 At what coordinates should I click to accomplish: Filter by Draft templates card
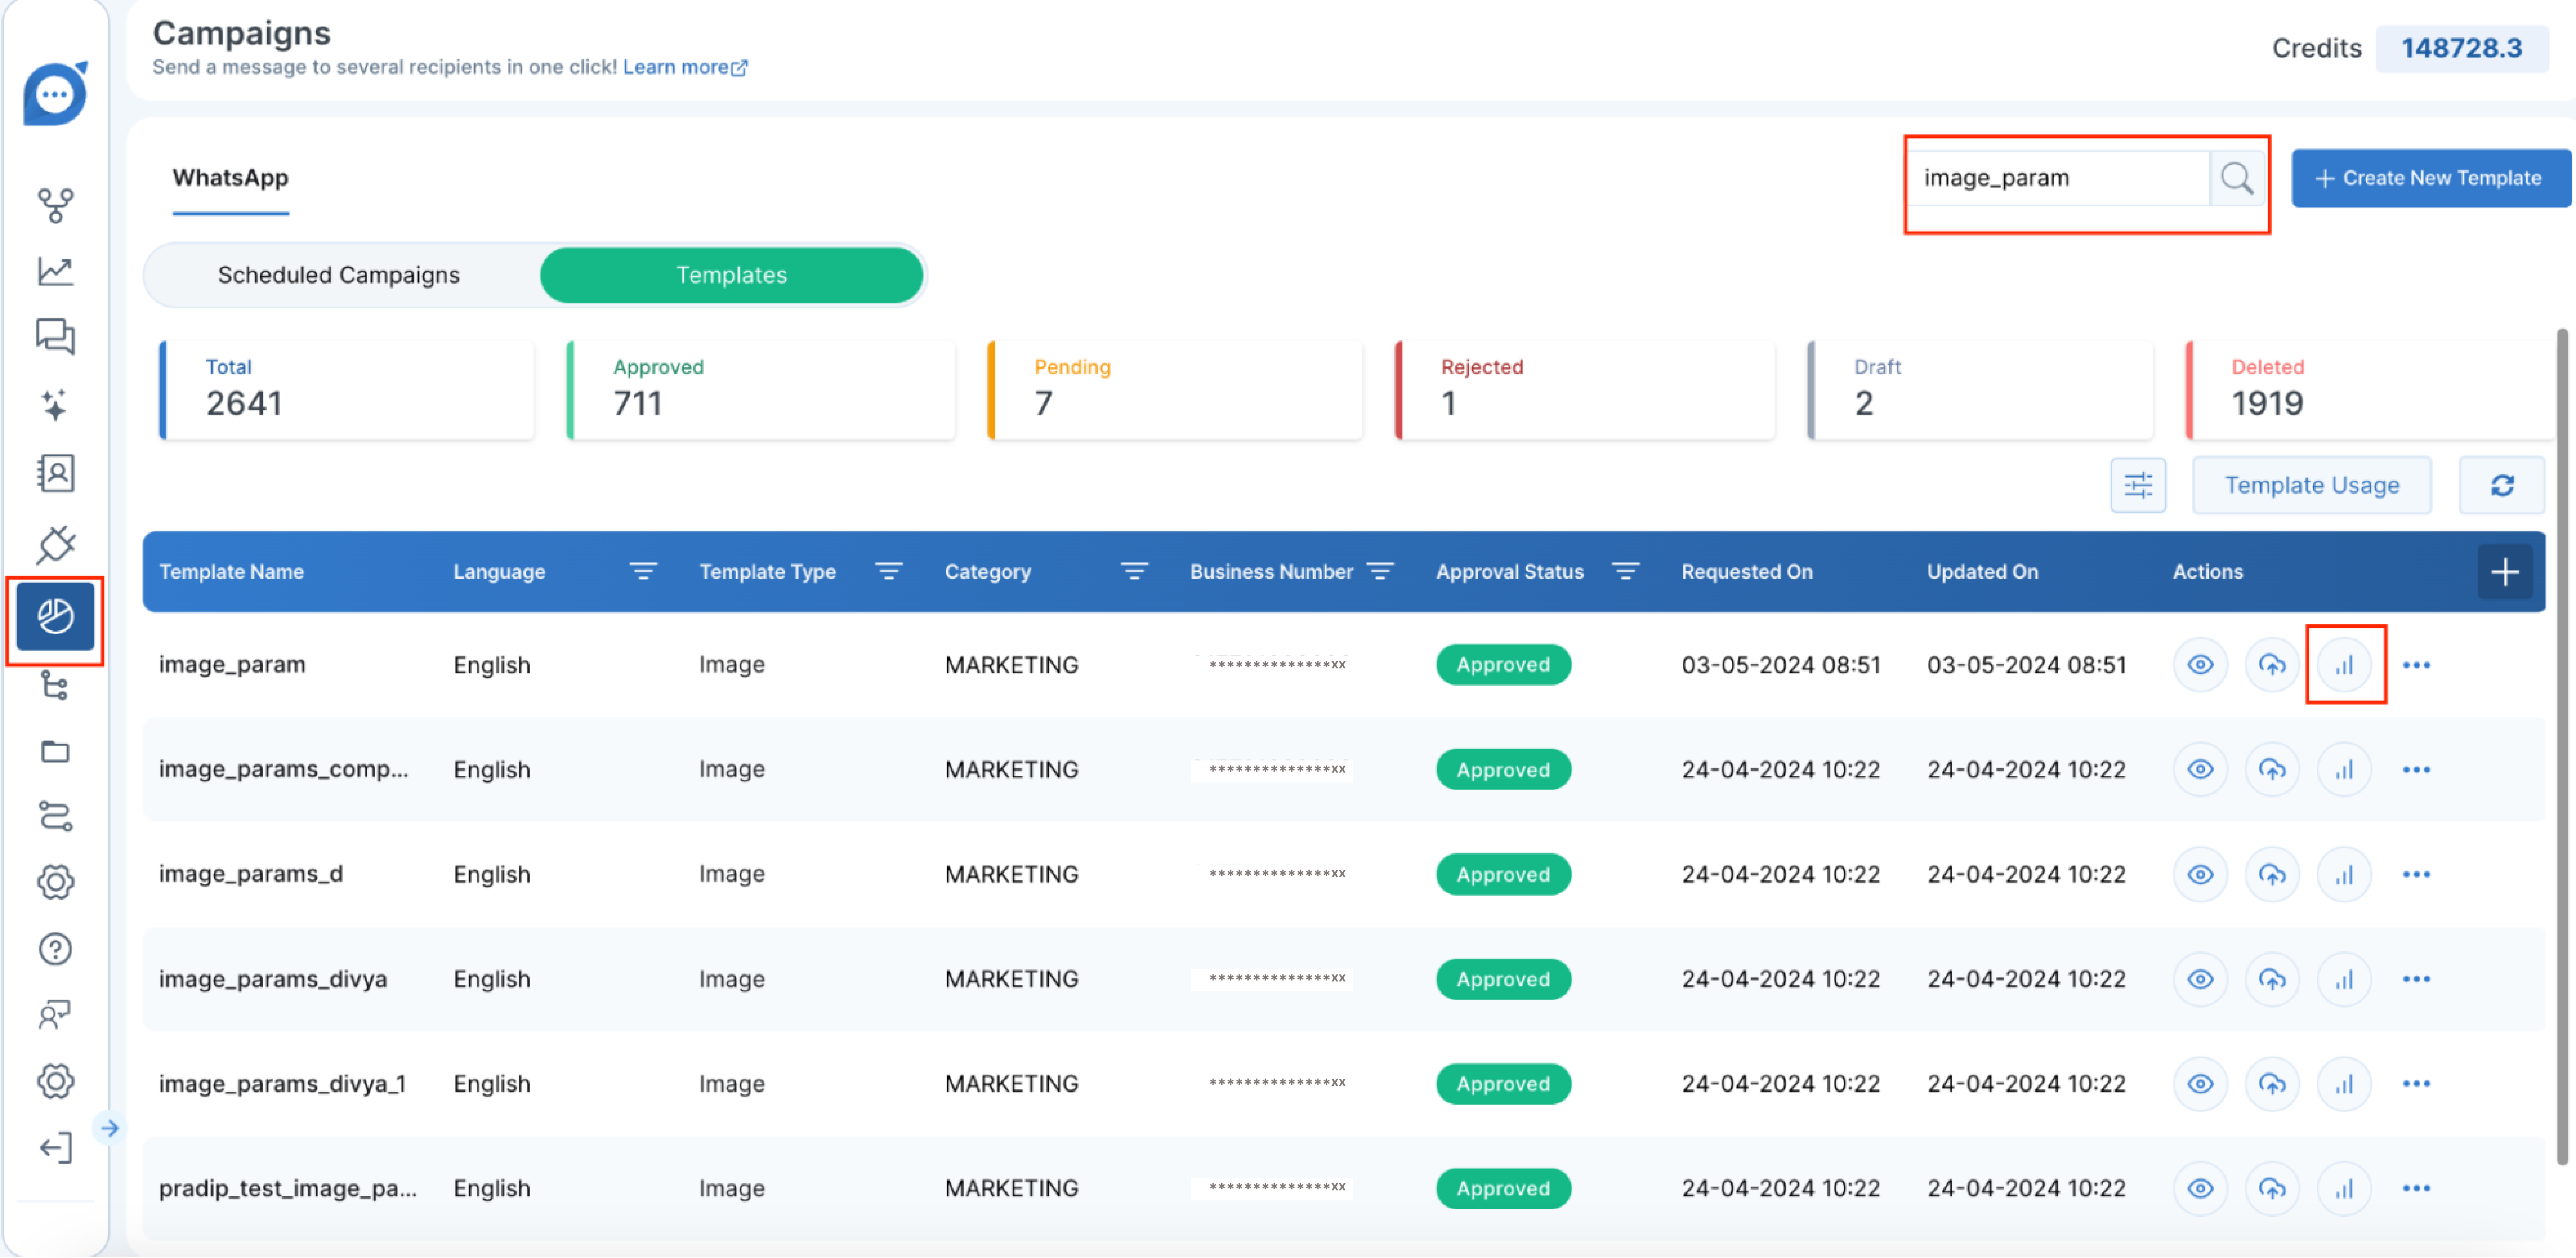click(1979, 390)
